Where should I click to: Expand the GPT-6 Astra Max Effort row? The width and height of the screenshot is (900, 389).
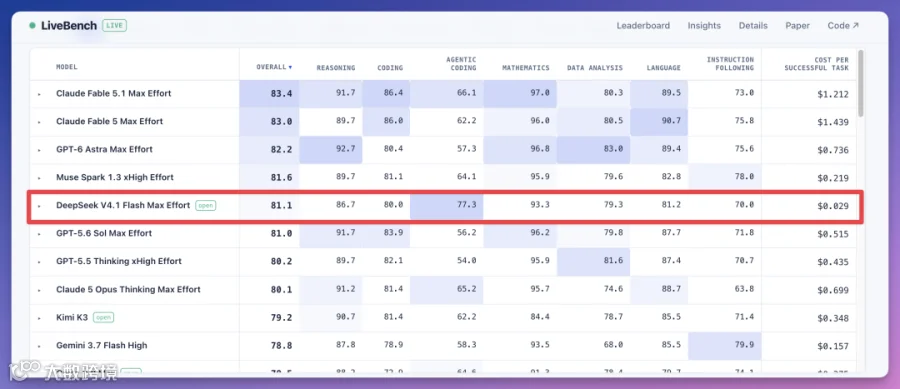pos(40,150)
